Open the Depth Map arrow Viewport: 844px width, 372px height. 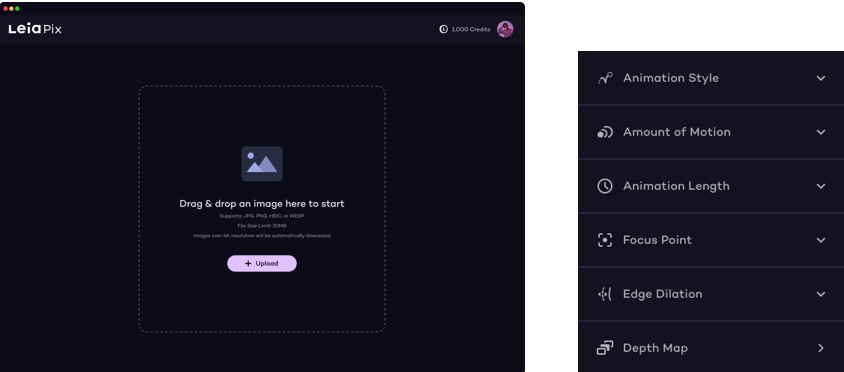(821, 348)
